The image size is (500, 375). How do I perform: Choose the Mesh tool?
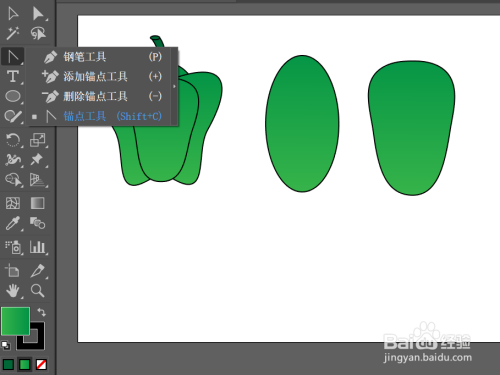click(x=13, y=203)
